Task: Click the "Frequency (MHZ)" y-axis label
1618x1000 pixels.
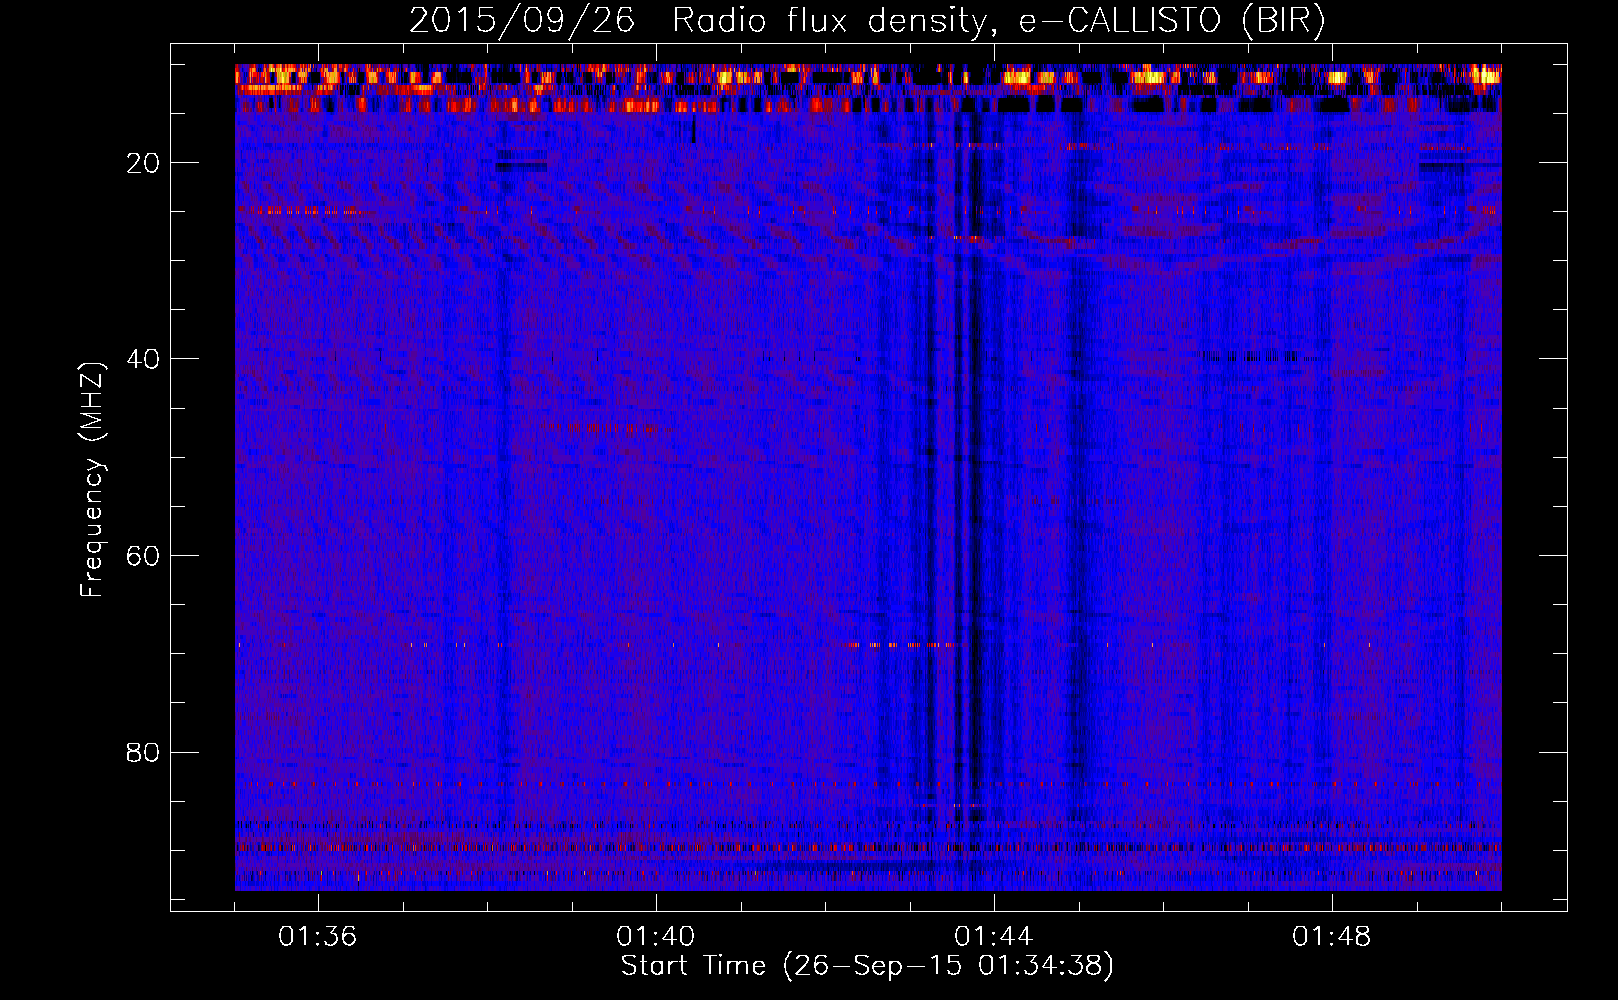Action: [x=92, y=480]
